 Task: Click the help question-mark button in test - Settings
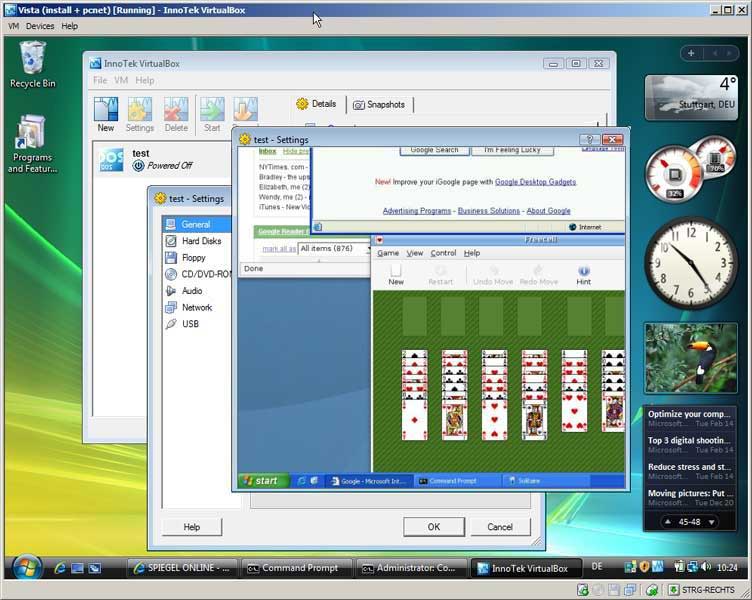tap(589, 140)
